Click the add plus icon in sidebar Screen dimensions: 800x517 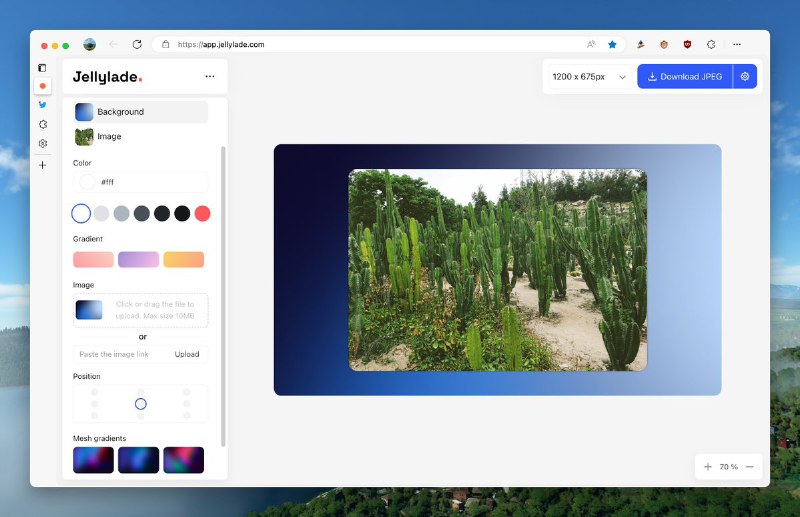coord(42,165)
